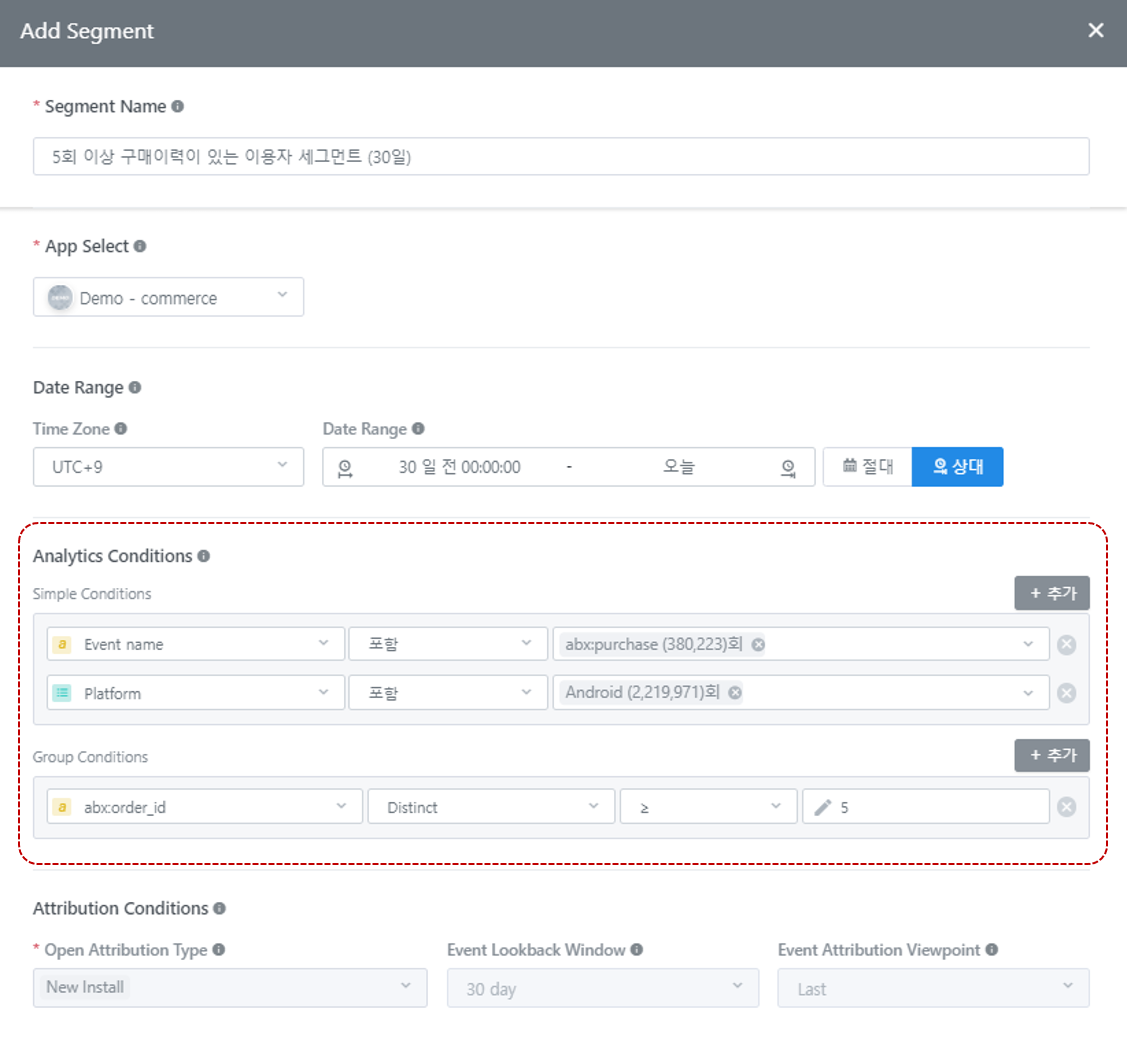Switch date range to 상대 (relative) mode
1127x1053 pixels.
(x=957, y=466)
